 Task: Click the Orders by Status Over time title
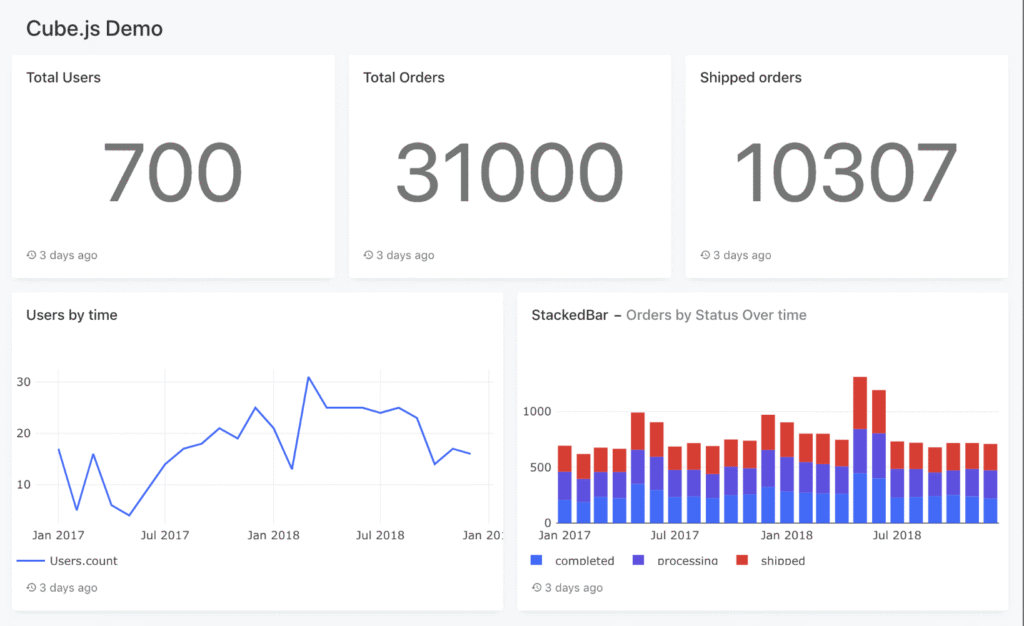(x=716, y=315)
